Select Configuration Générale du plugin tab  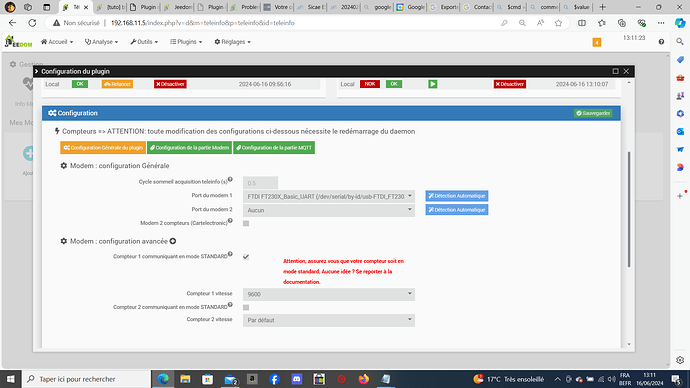[103, 148]
